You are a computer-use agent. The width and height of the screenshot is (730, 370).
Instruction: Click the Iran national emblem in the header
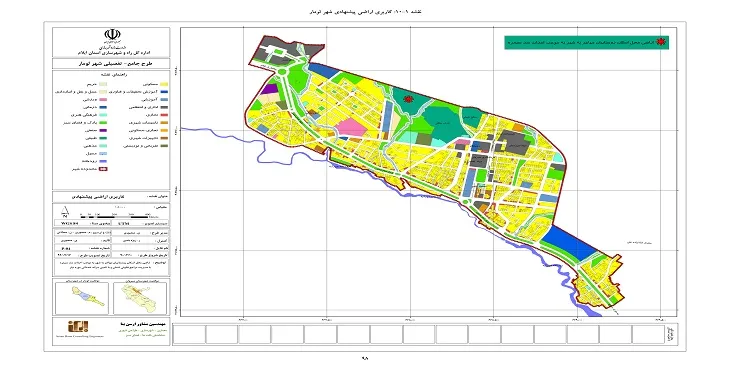(x=112, y=35)
